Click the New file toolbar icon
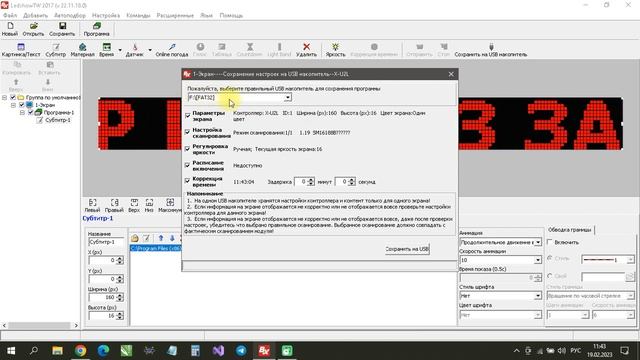 point(10,29)
